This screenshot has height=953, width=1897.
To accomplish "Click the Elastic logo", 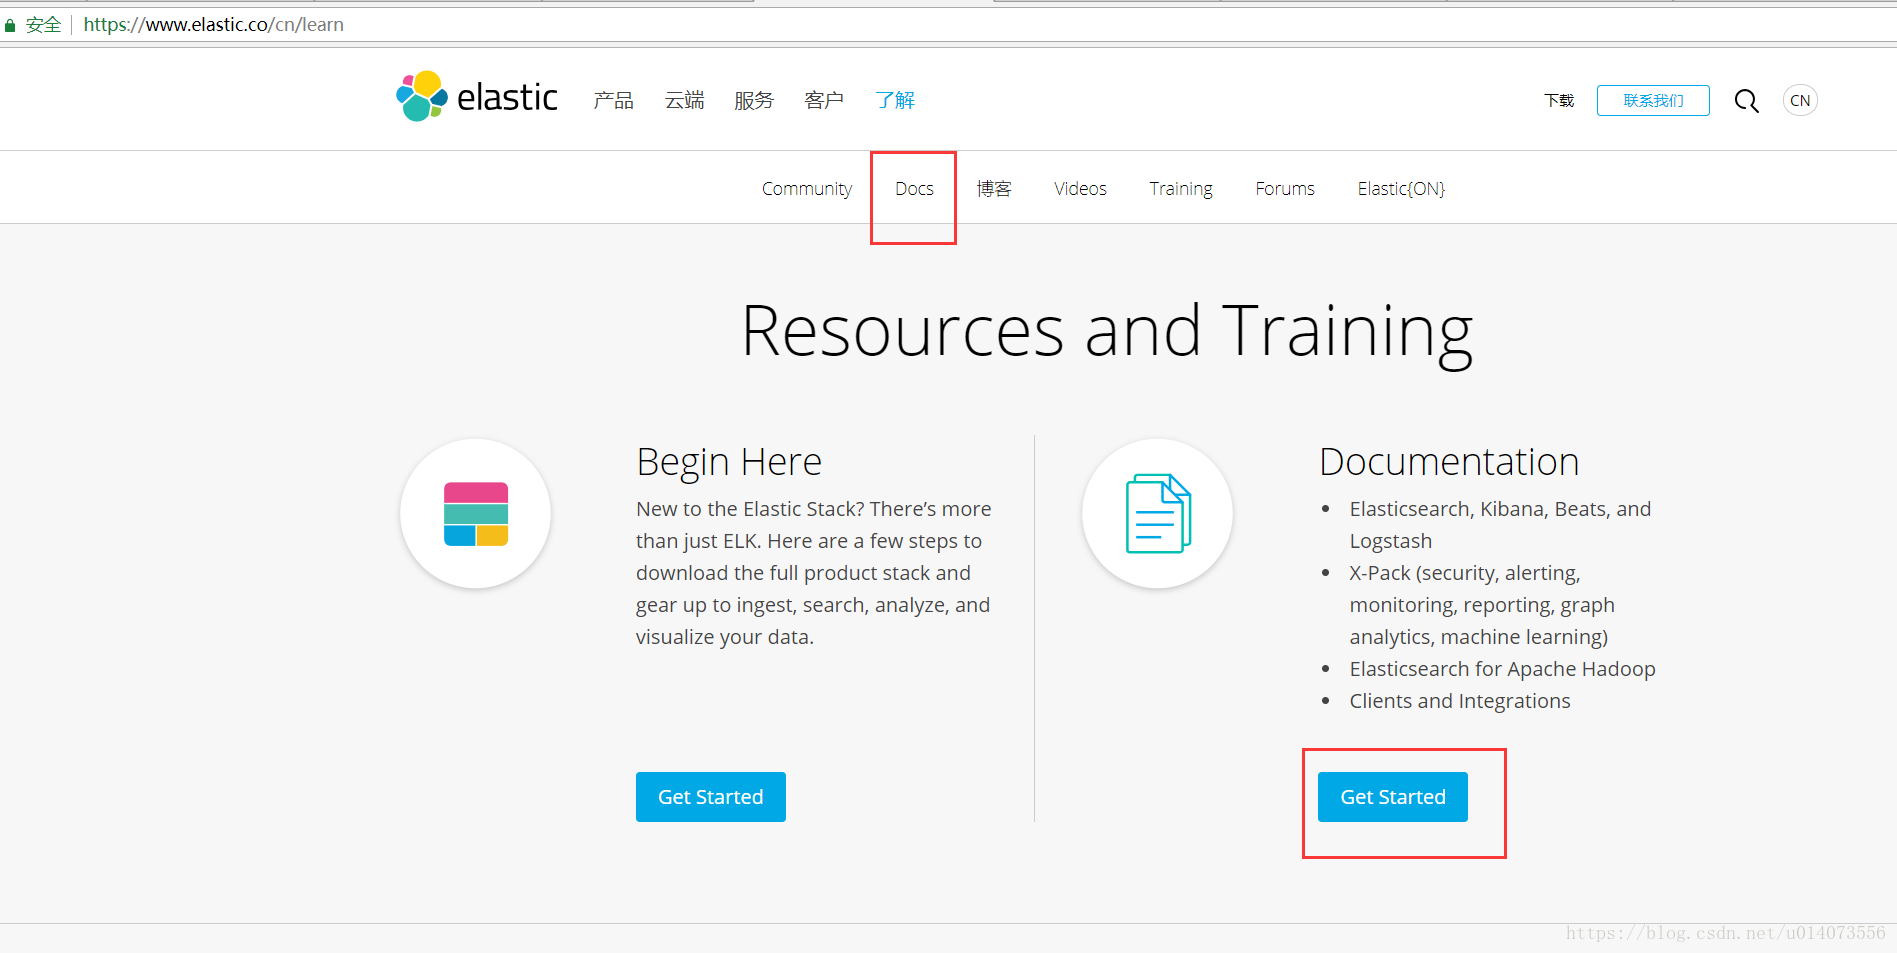I will pos(476,97).
